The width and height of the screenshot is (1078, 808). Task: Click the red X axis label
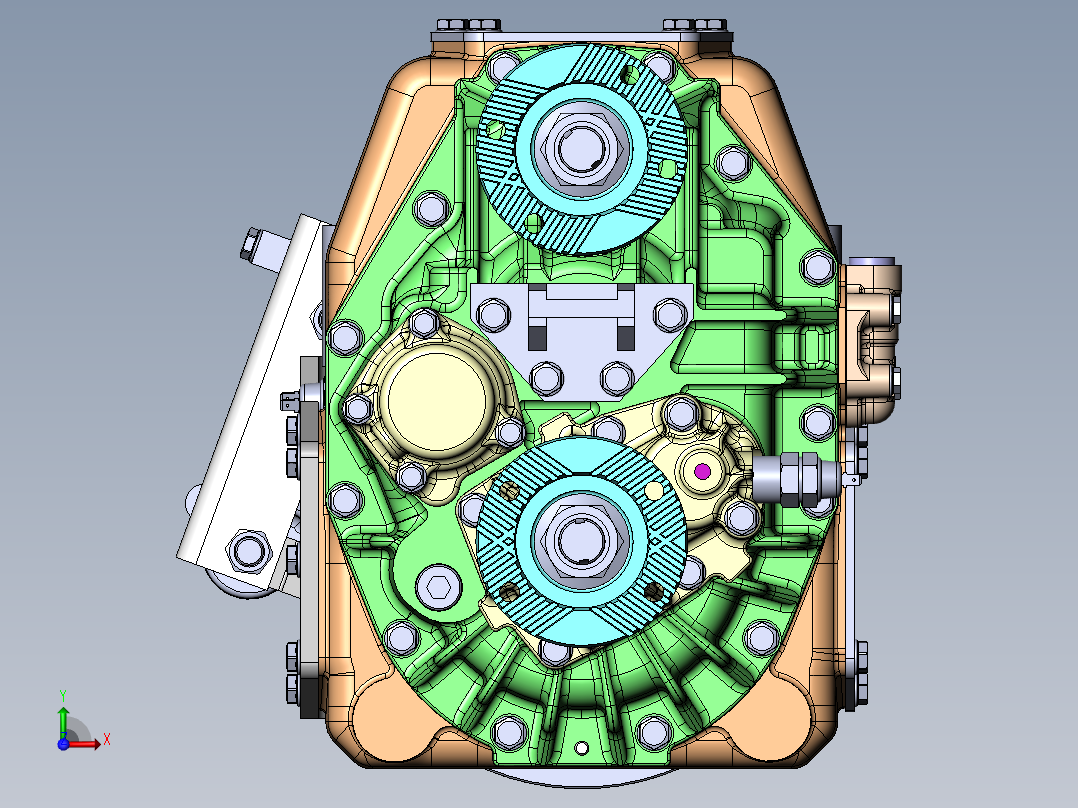pos(106,744)
